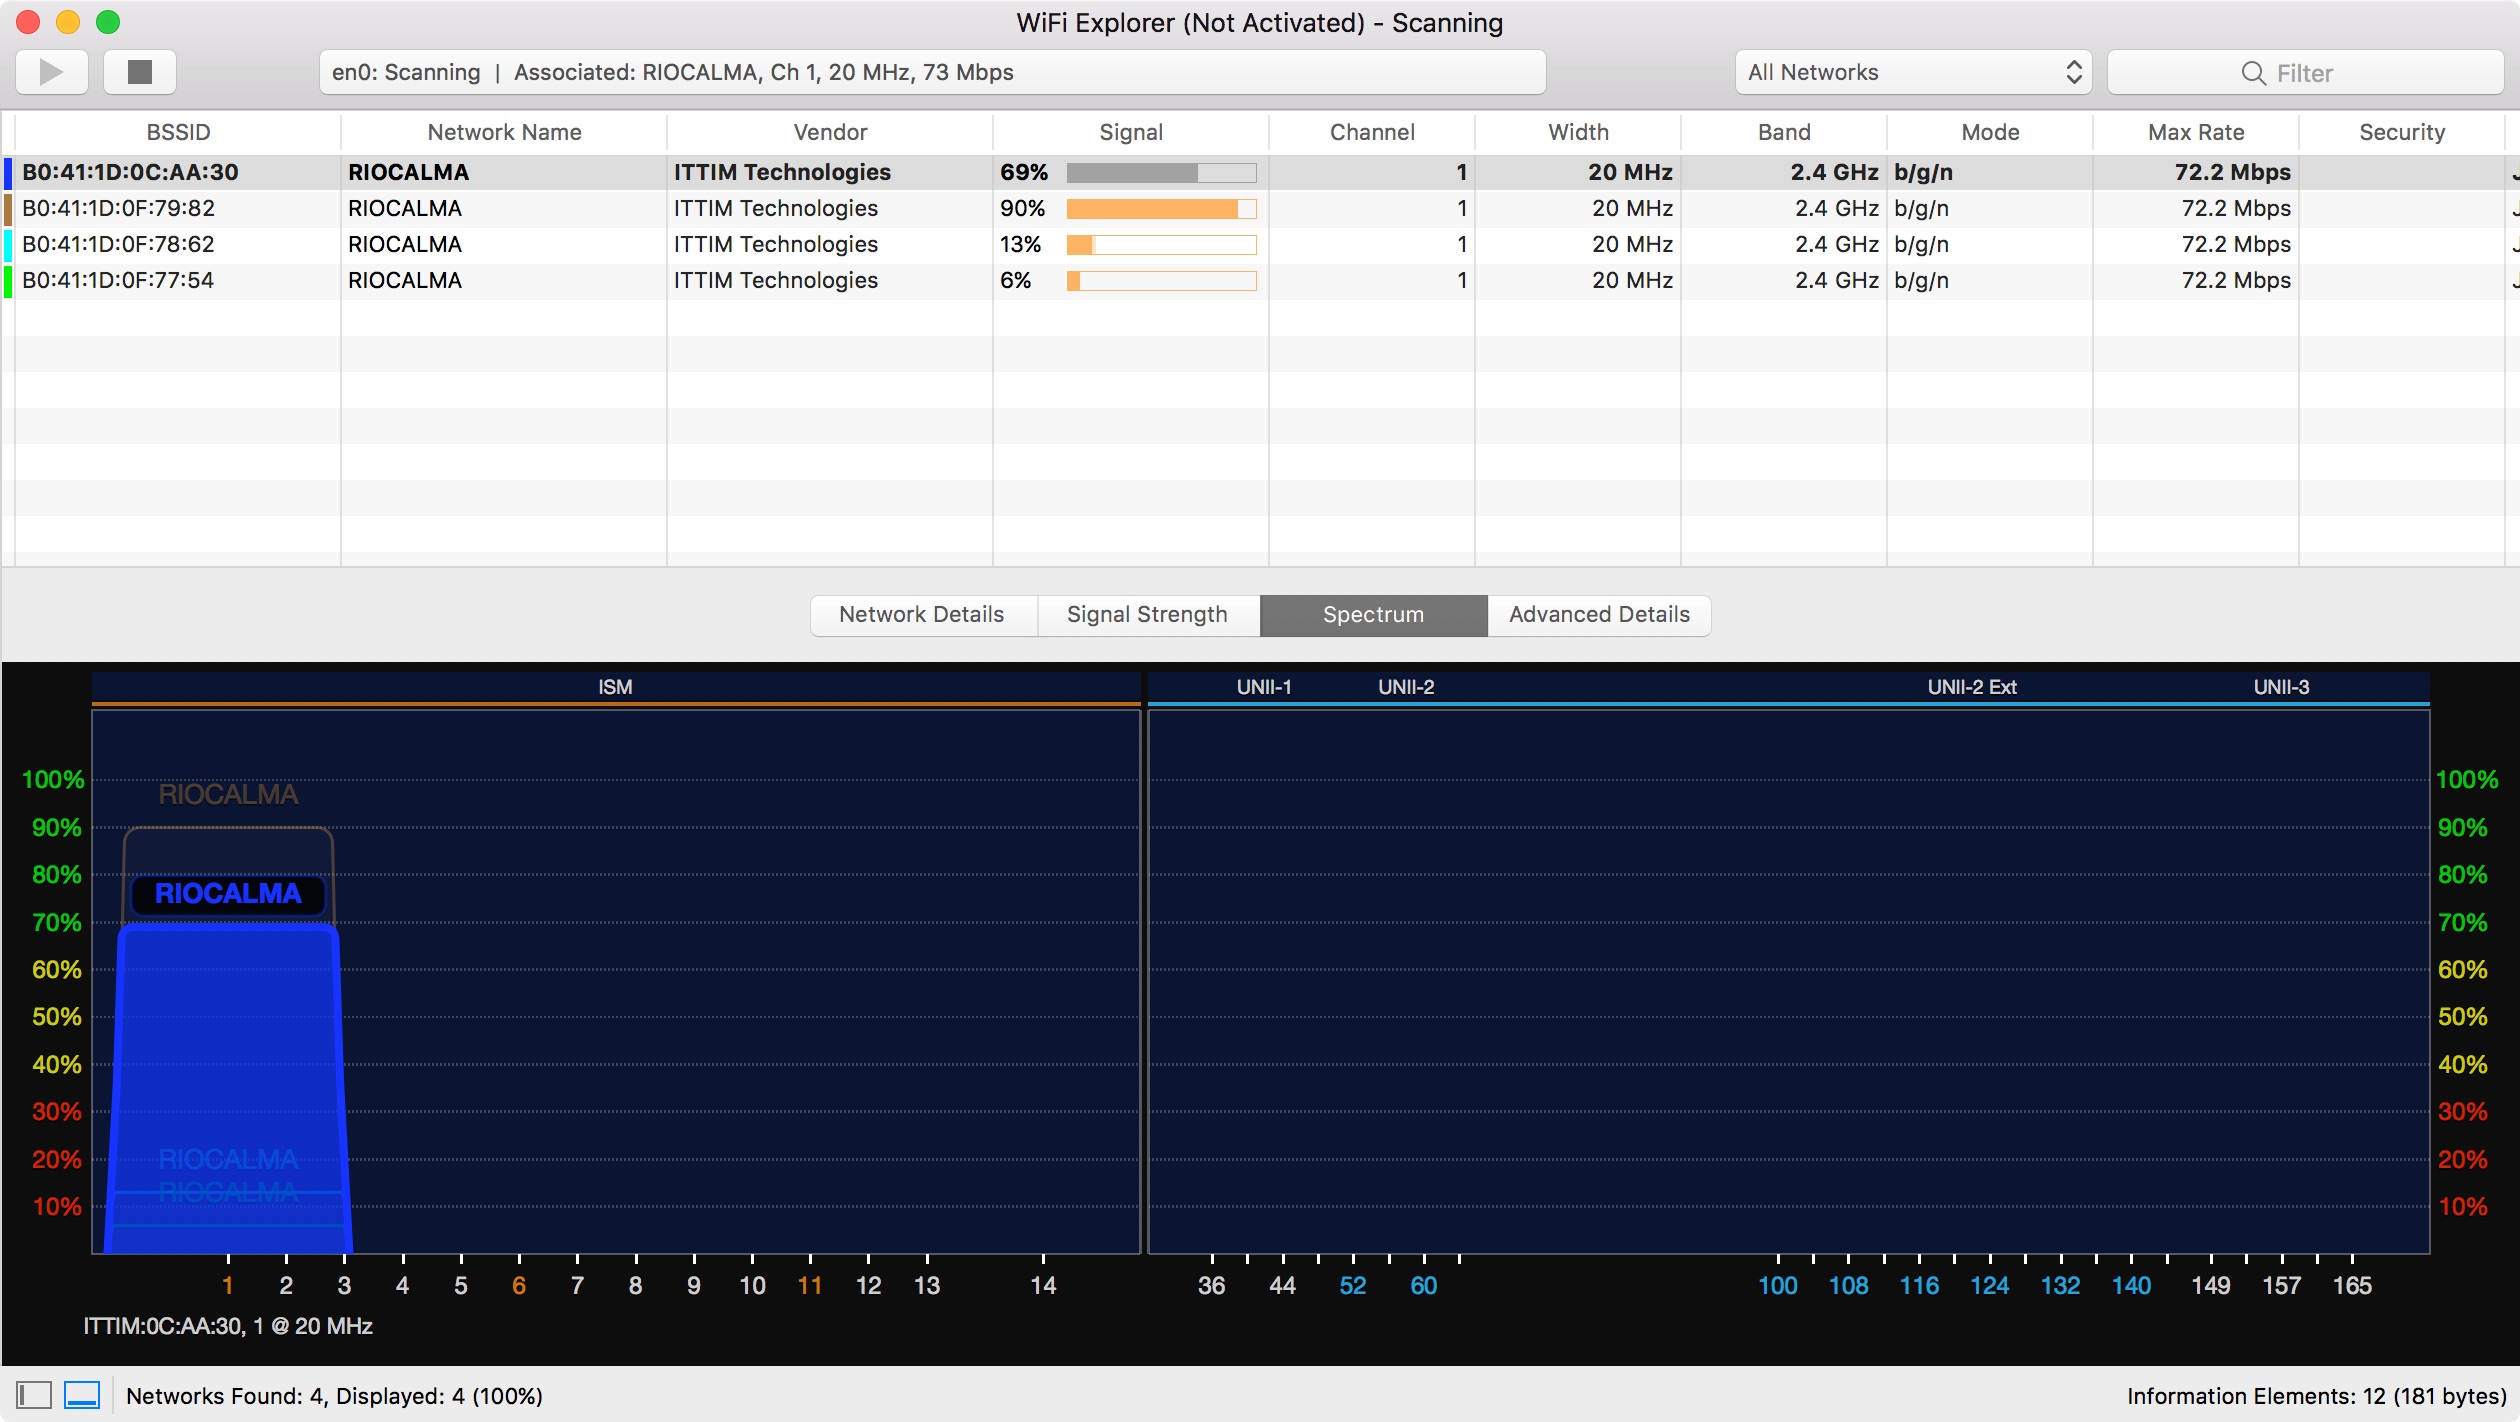Click the Start scan play button
Screen dimensions: 2520x1422
coord(51,72)
